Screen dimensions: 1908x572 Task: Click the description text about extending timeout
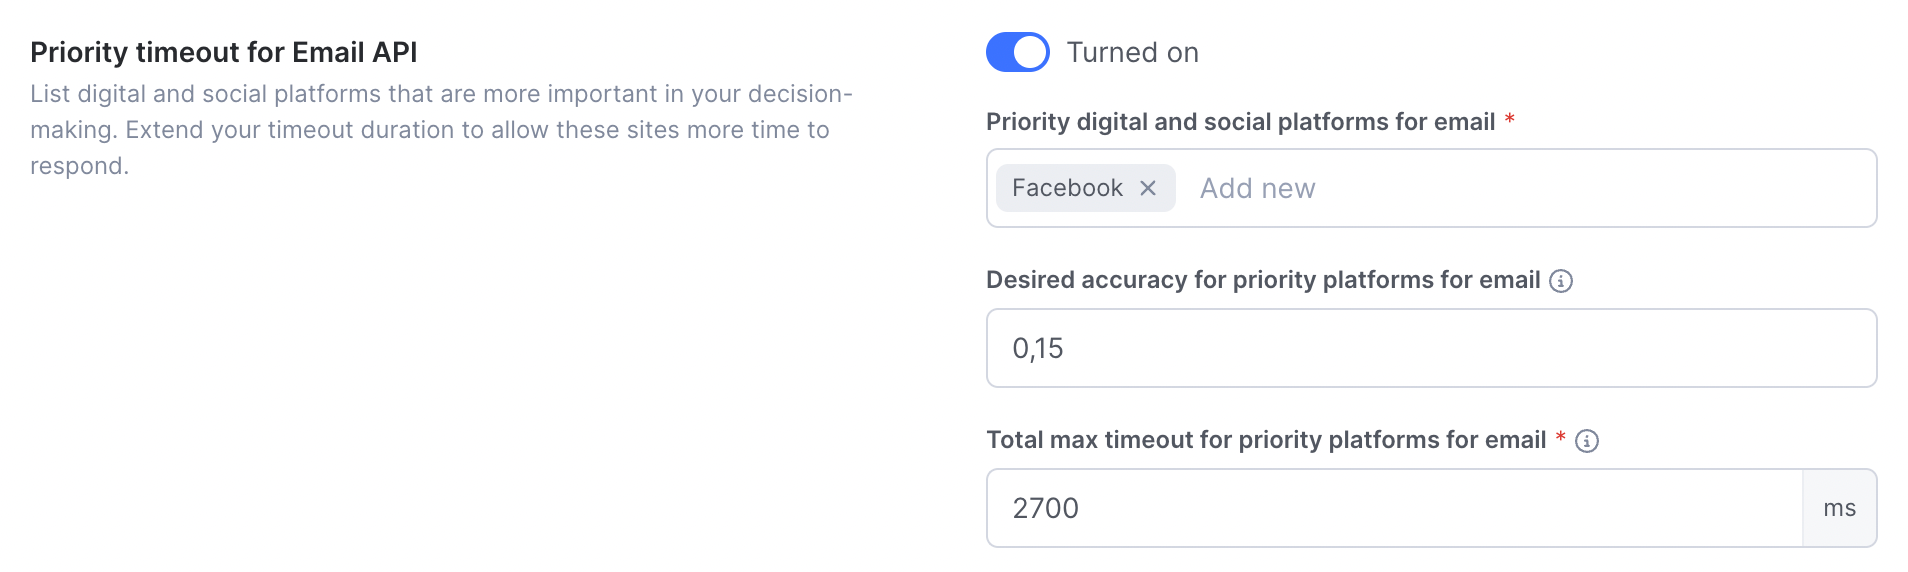[441, 130]
